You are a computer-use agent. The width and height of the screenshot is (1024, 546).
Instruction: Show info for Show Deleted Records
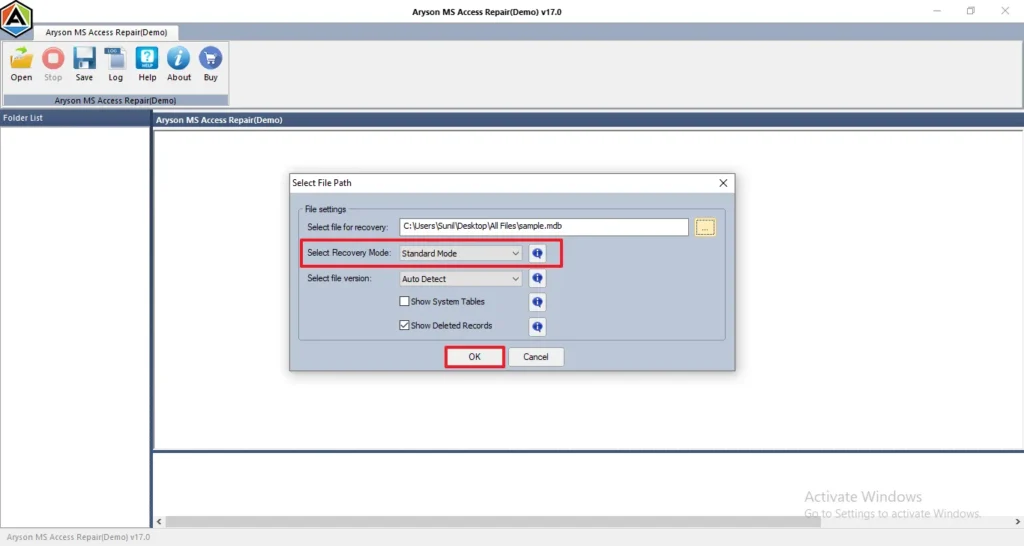pyautogui.click(x=537, y=327)
